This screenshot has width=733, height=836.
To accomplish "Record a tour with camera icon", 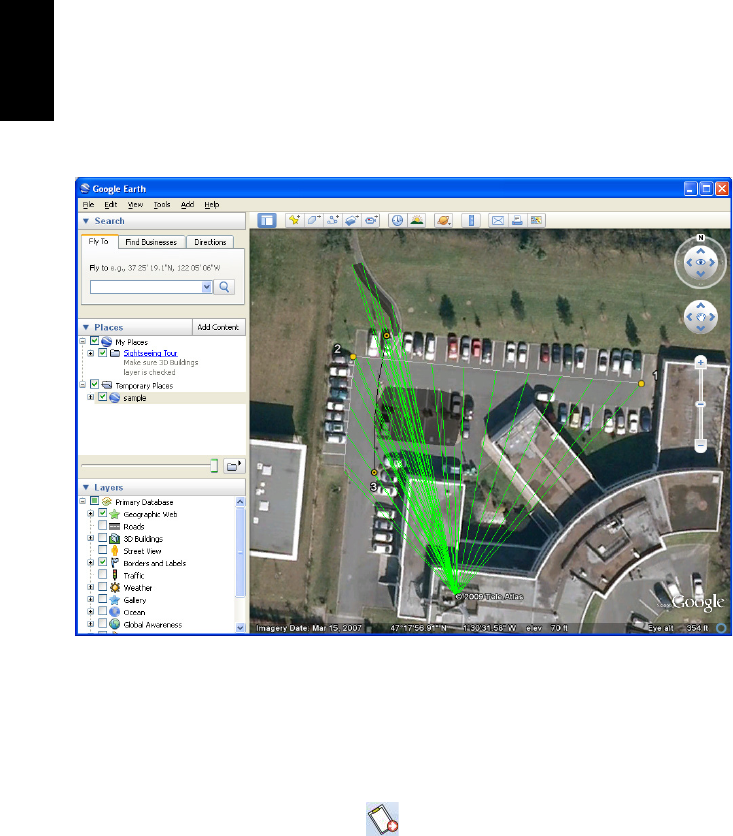I will 371,220.
